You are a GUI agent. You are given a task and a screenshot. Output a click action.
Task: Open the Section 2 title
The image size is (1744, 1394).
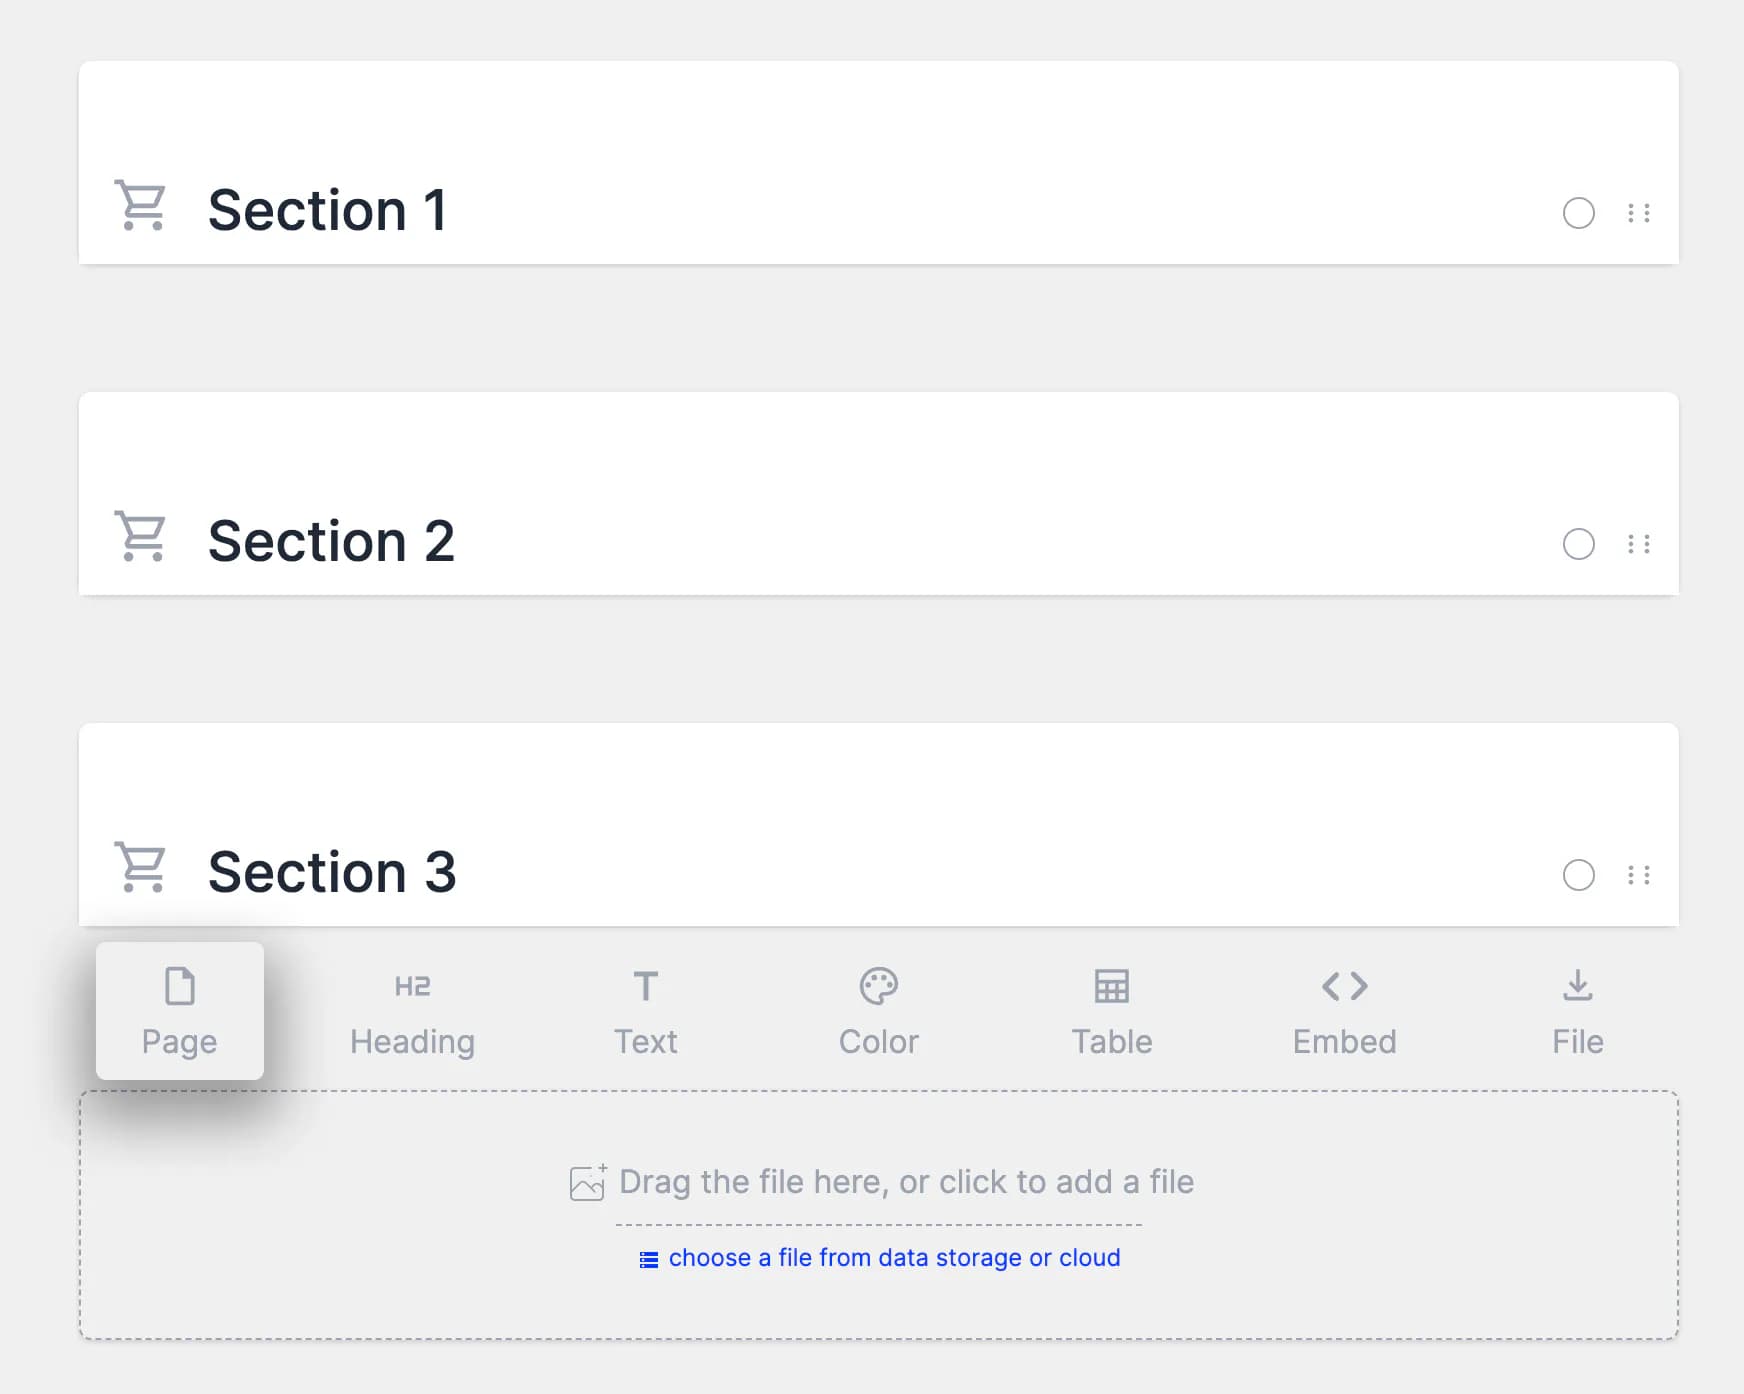click(331, 541)
